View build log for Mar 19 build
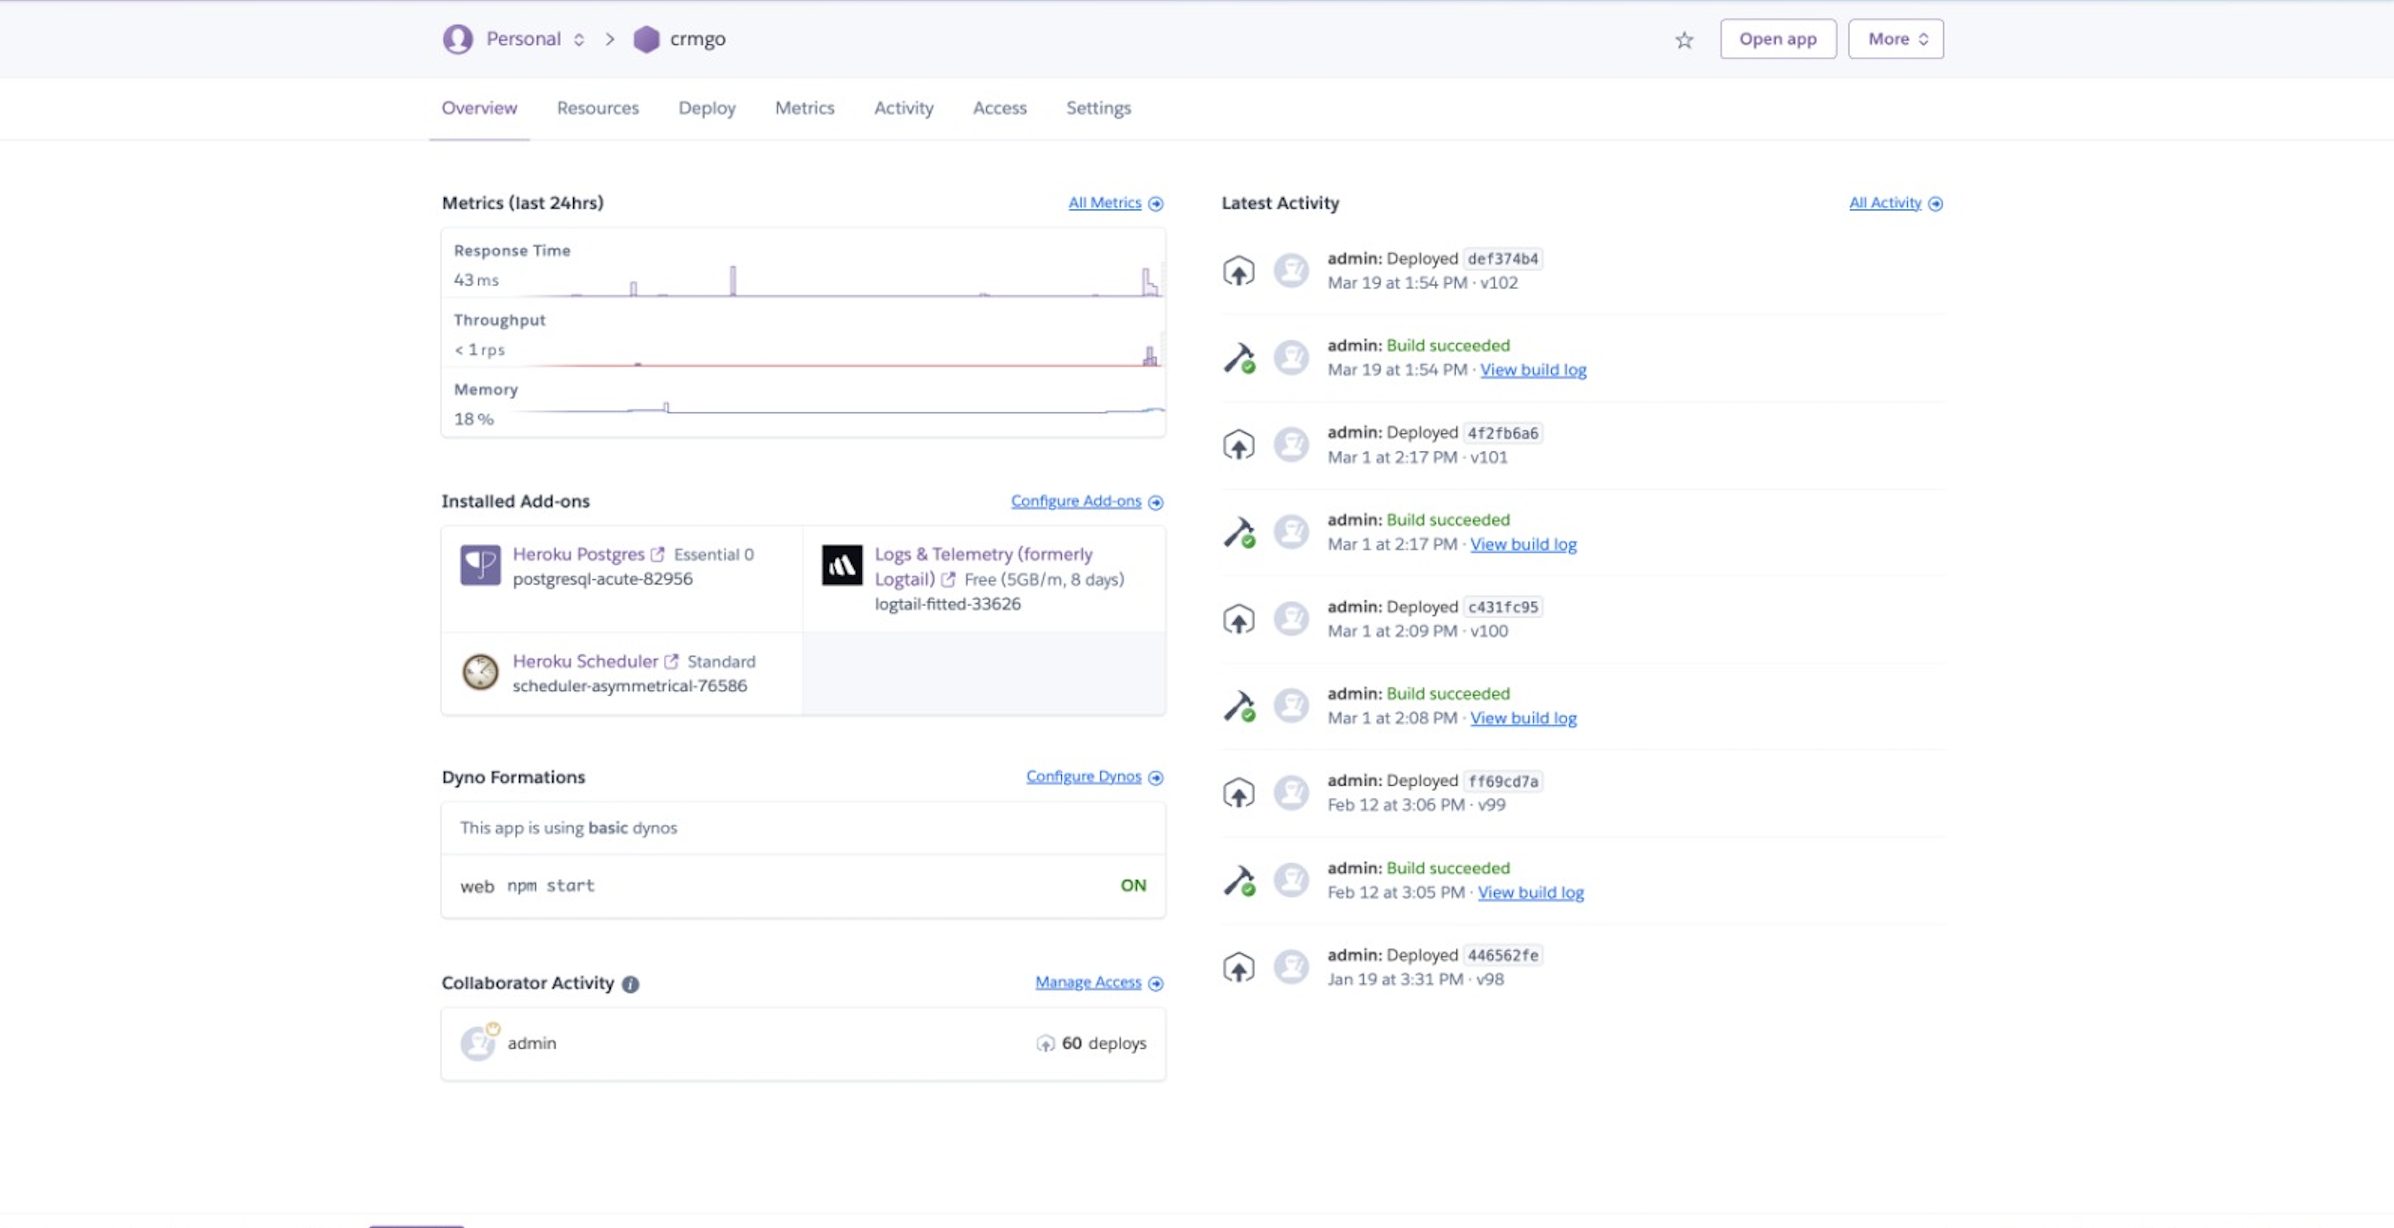The height and width of the screenshot is (1228, 2394). (x=1532, y=370)
